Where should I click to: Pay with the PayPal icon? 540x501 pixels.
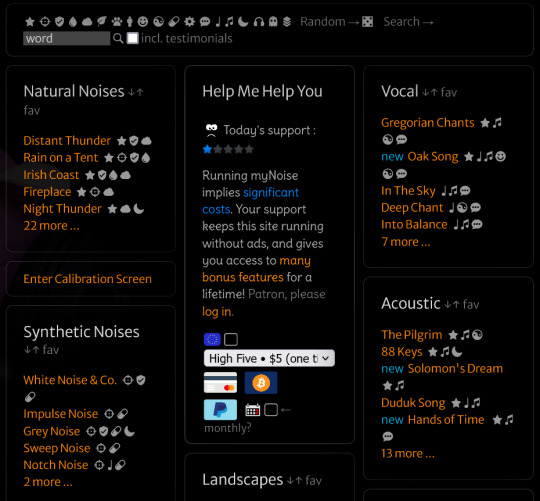tap(220, 409)
